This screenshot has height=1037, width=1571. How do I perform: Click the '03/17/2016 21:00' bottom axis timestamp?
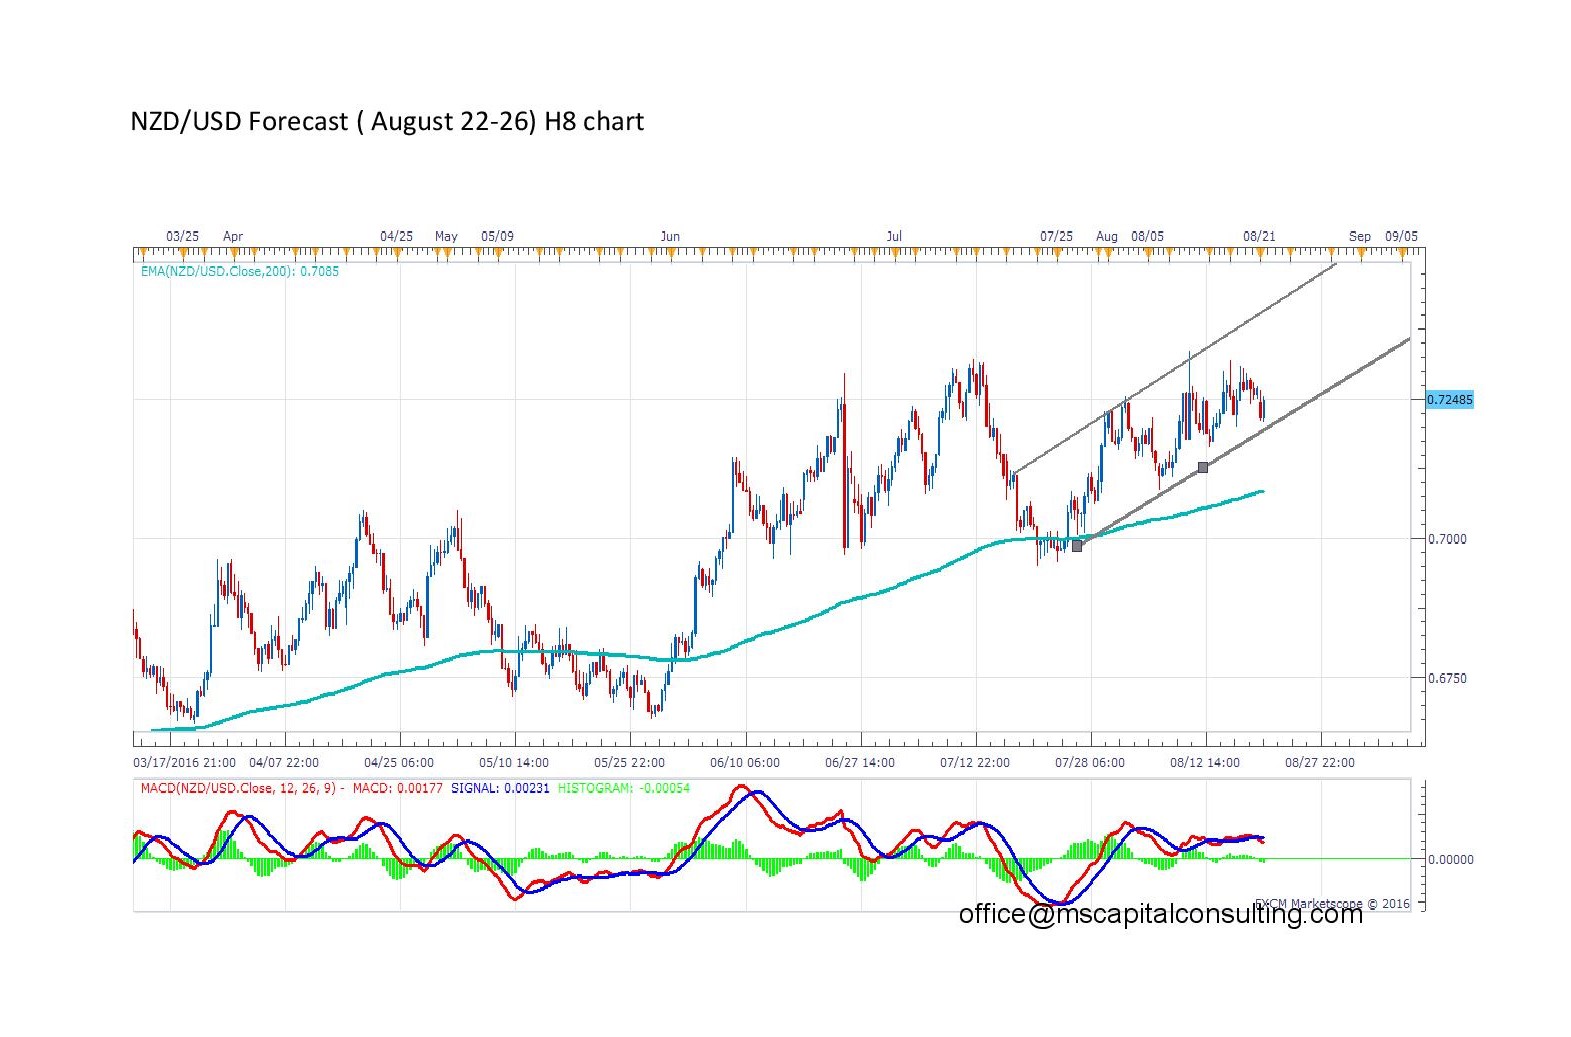click(185, 762)
